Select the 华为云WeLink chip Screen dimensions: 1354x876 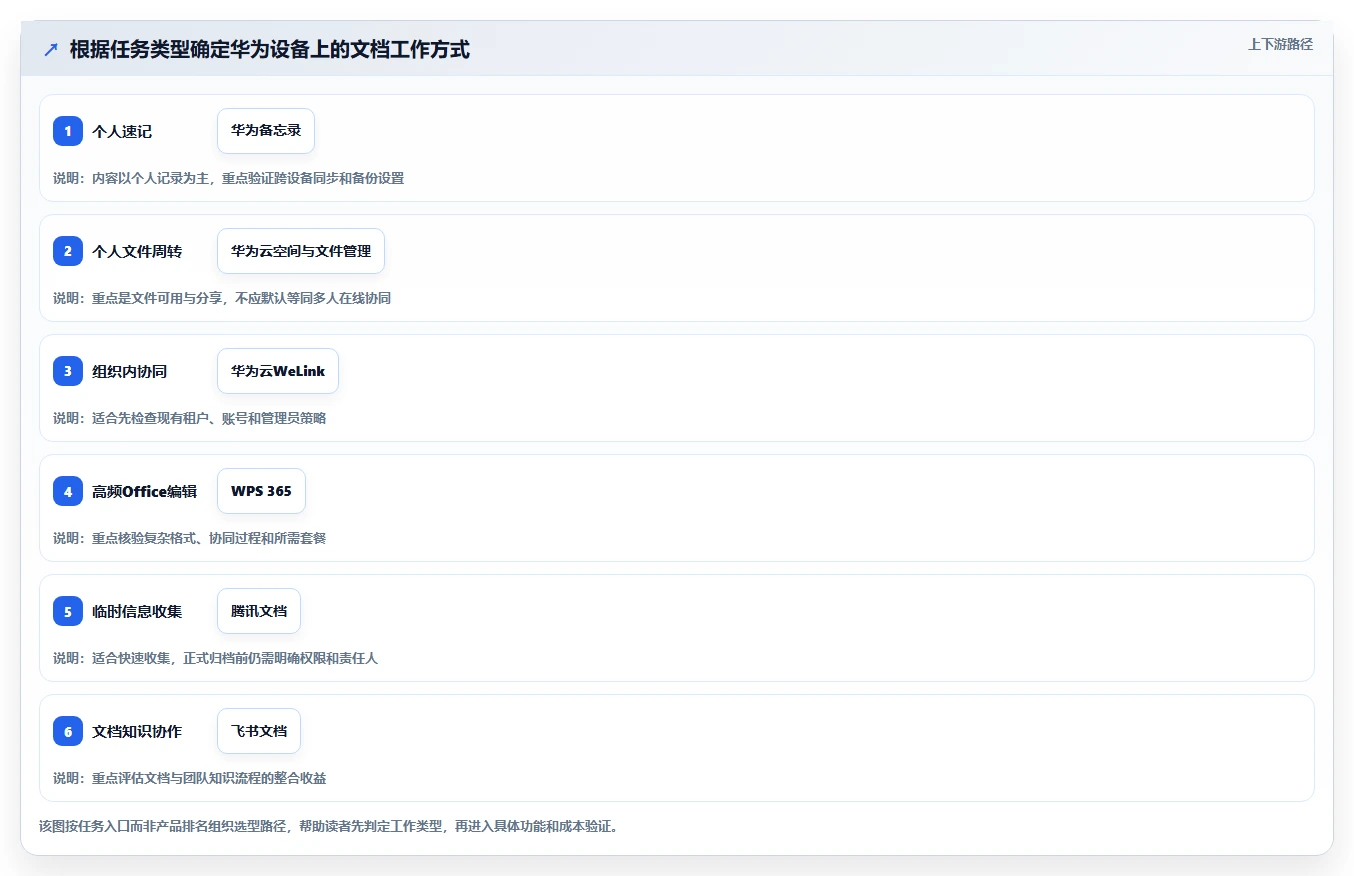[278, 371]
